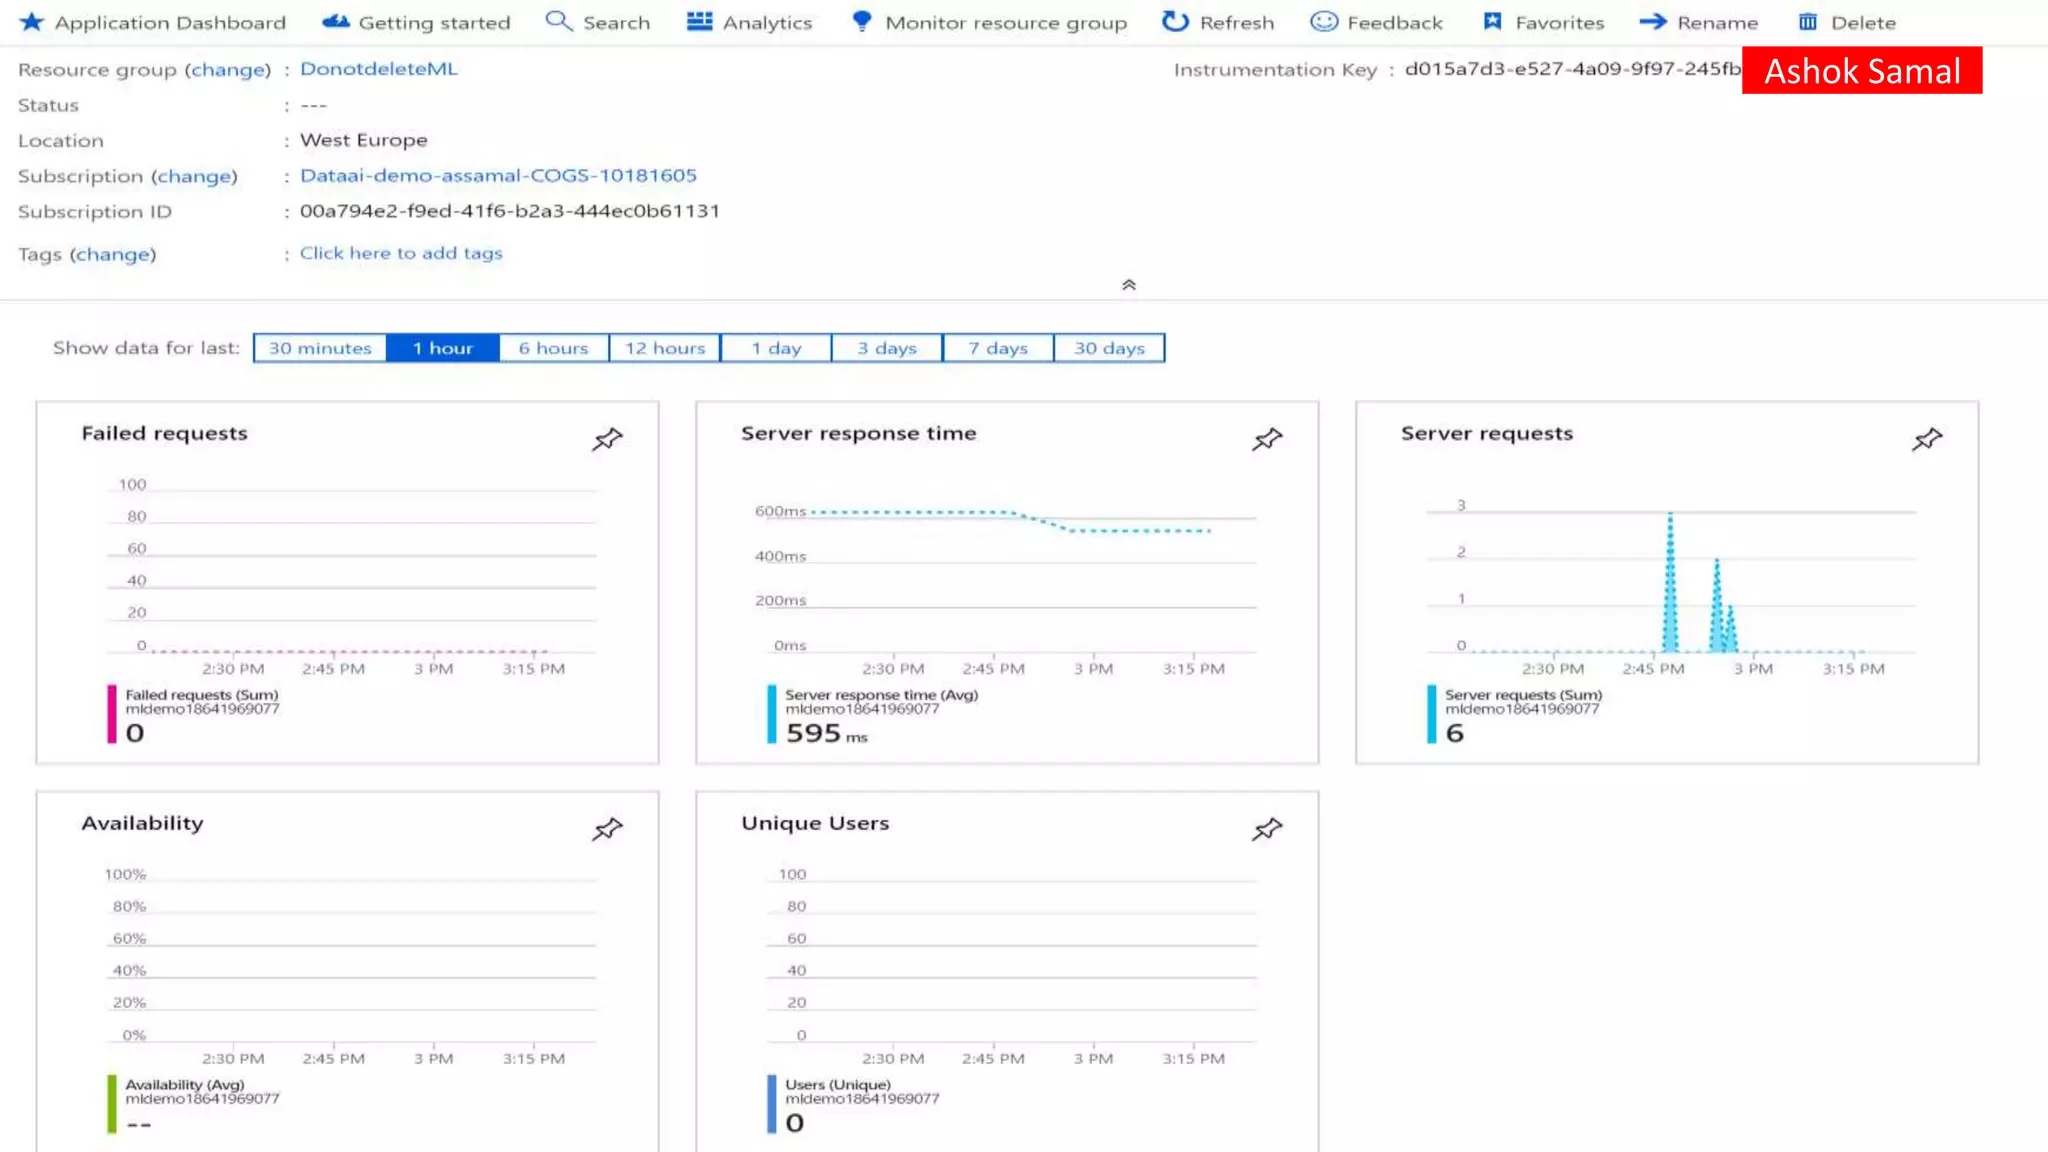Pin the Server requests chart
The image size is (2048, 1152).
coord(1927,439)
